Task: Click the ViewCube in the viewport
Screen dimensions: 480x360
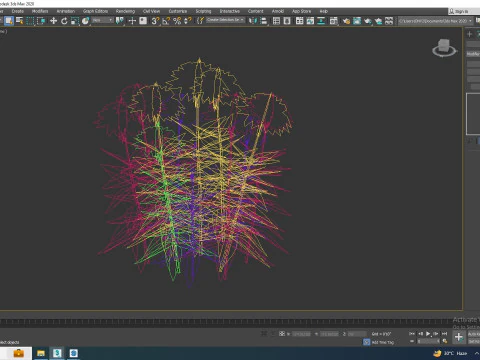Action: pyautogui.click(x=444, y=47)
